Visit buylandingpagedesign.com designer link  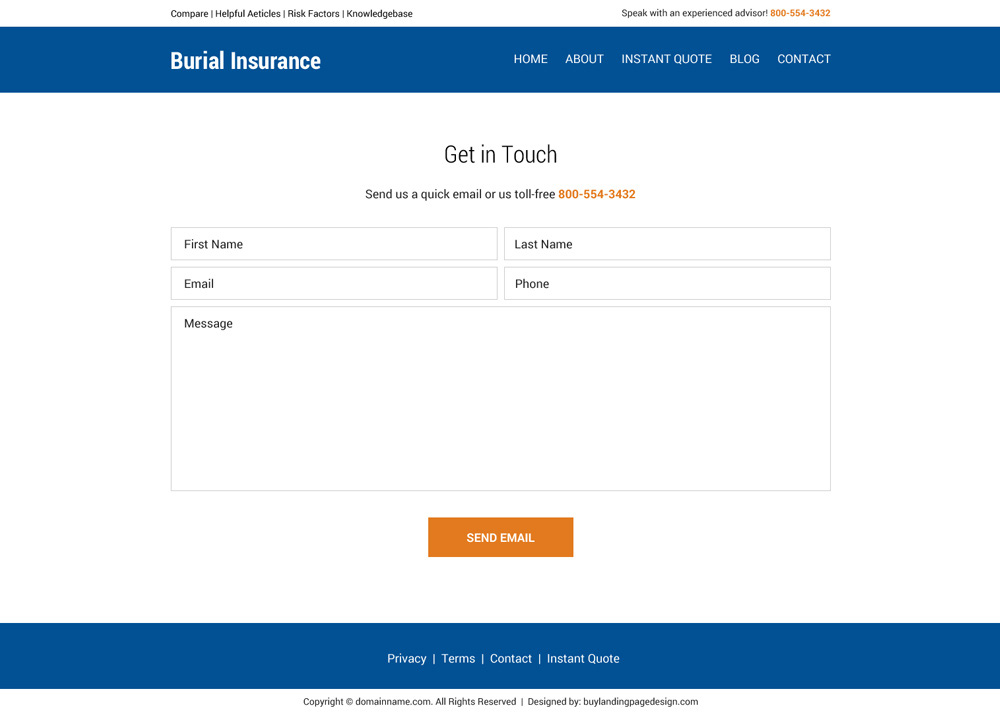tap(640, 702)
